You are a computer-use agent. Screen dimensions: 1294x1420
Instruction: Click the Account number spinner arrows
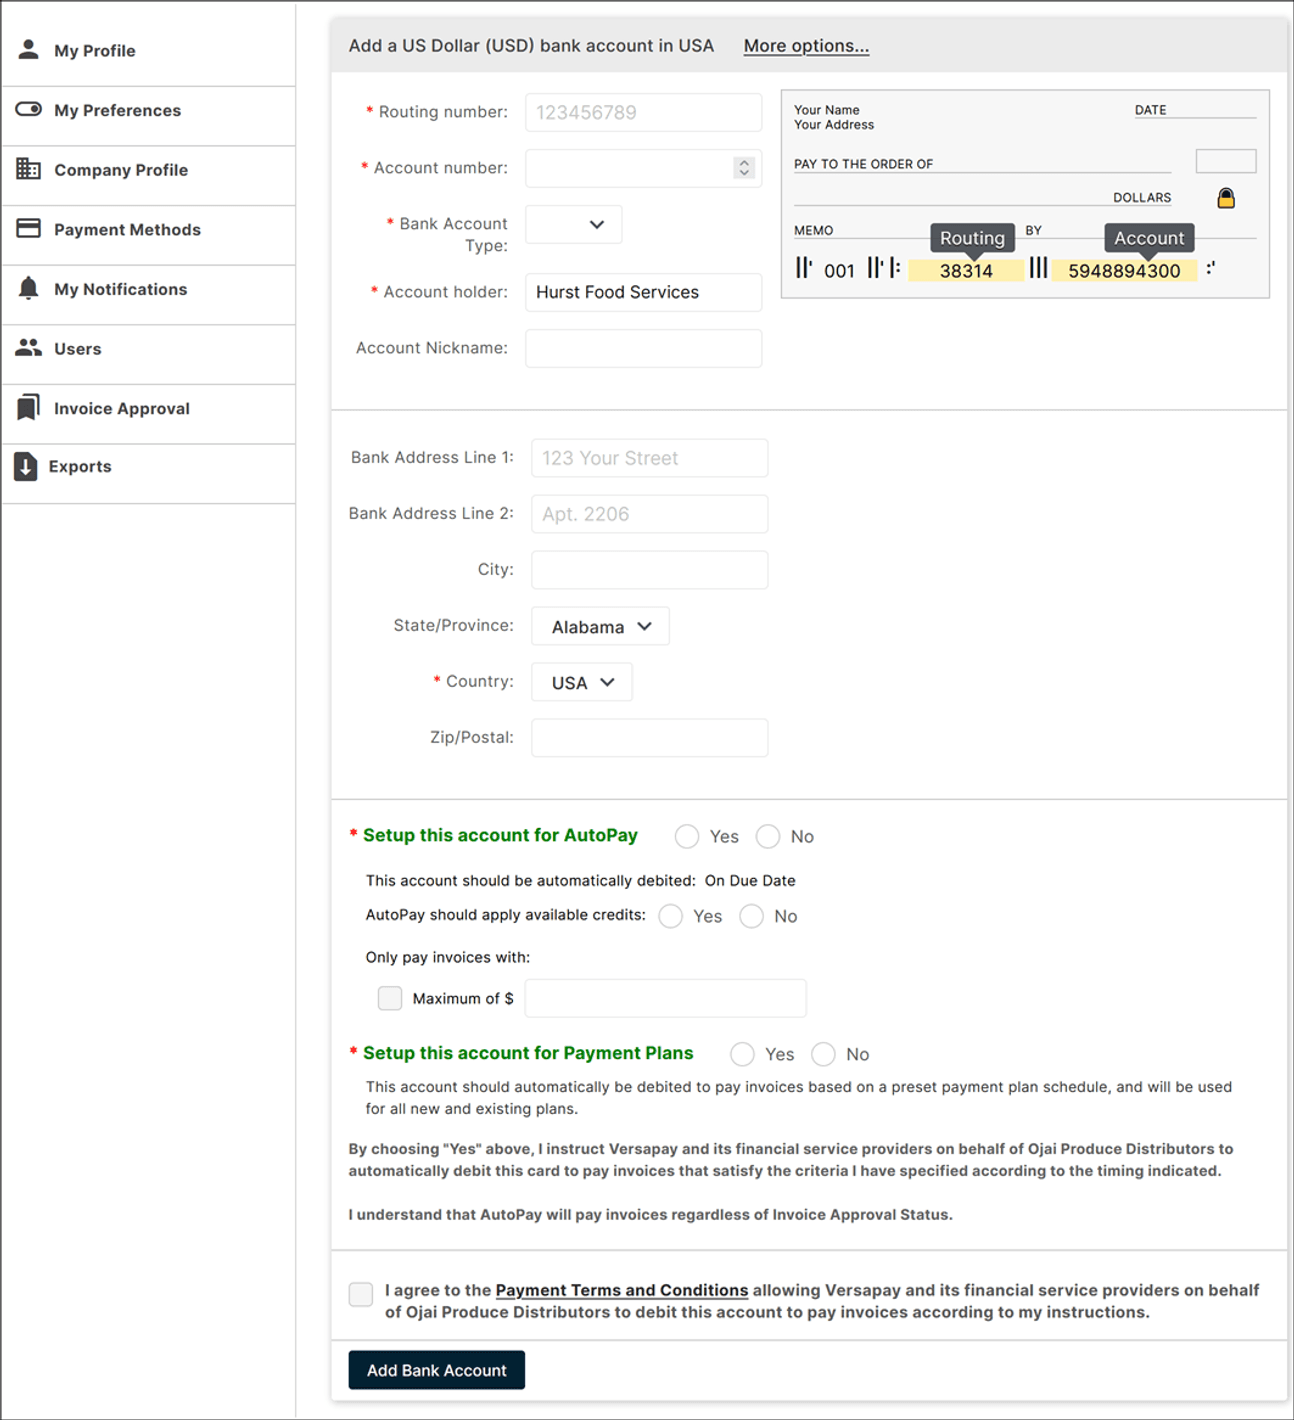tap(744, 168)
